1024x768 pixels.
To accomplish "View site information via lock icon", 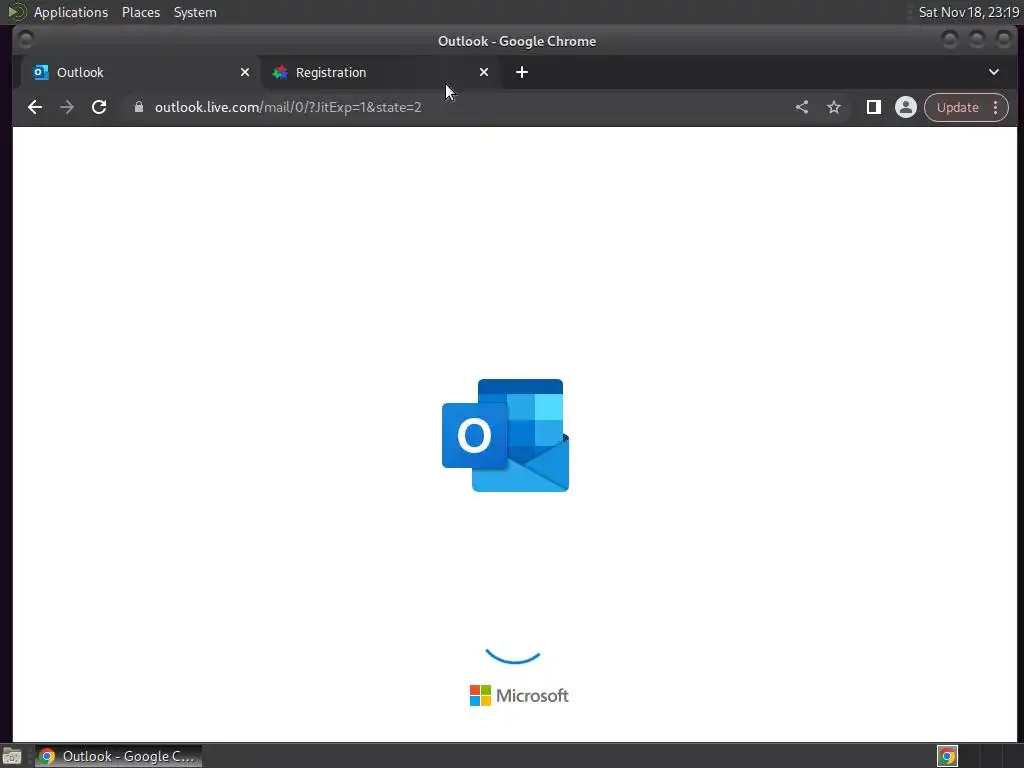I will (x=138, y=107).
